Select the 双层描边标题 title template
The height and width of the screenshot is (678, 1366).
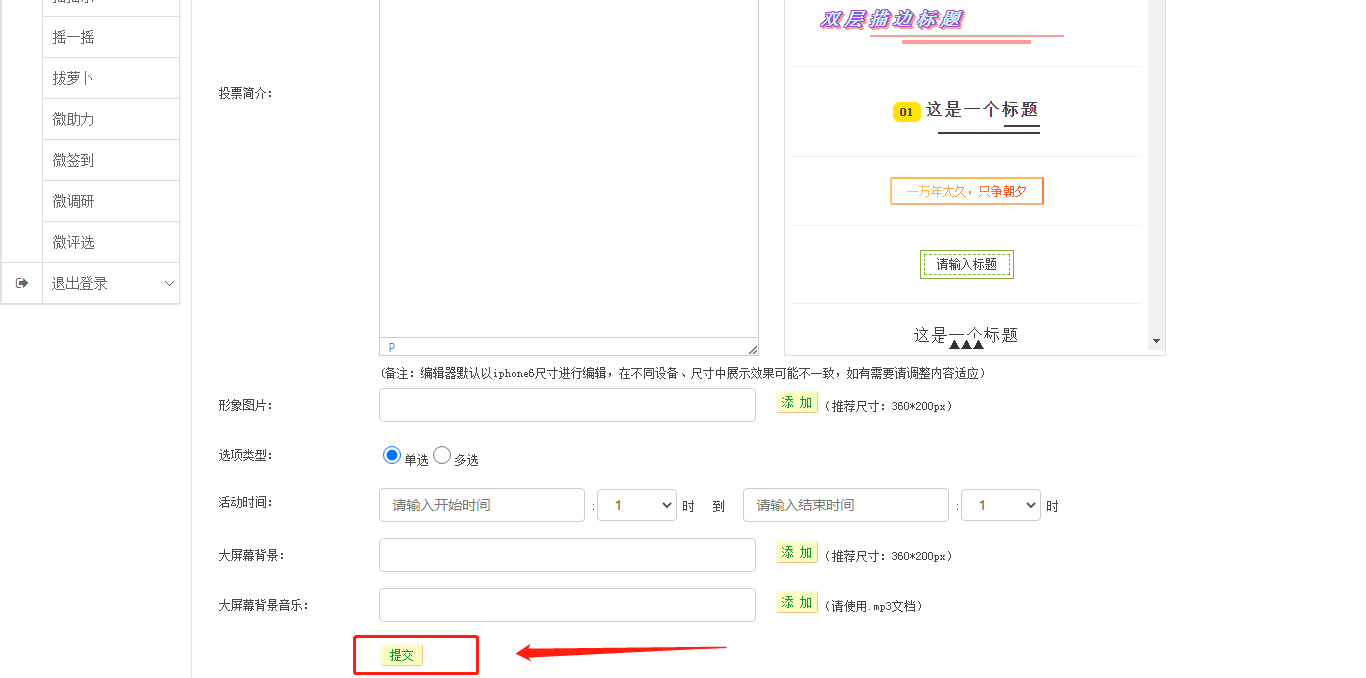click(891, 19)
